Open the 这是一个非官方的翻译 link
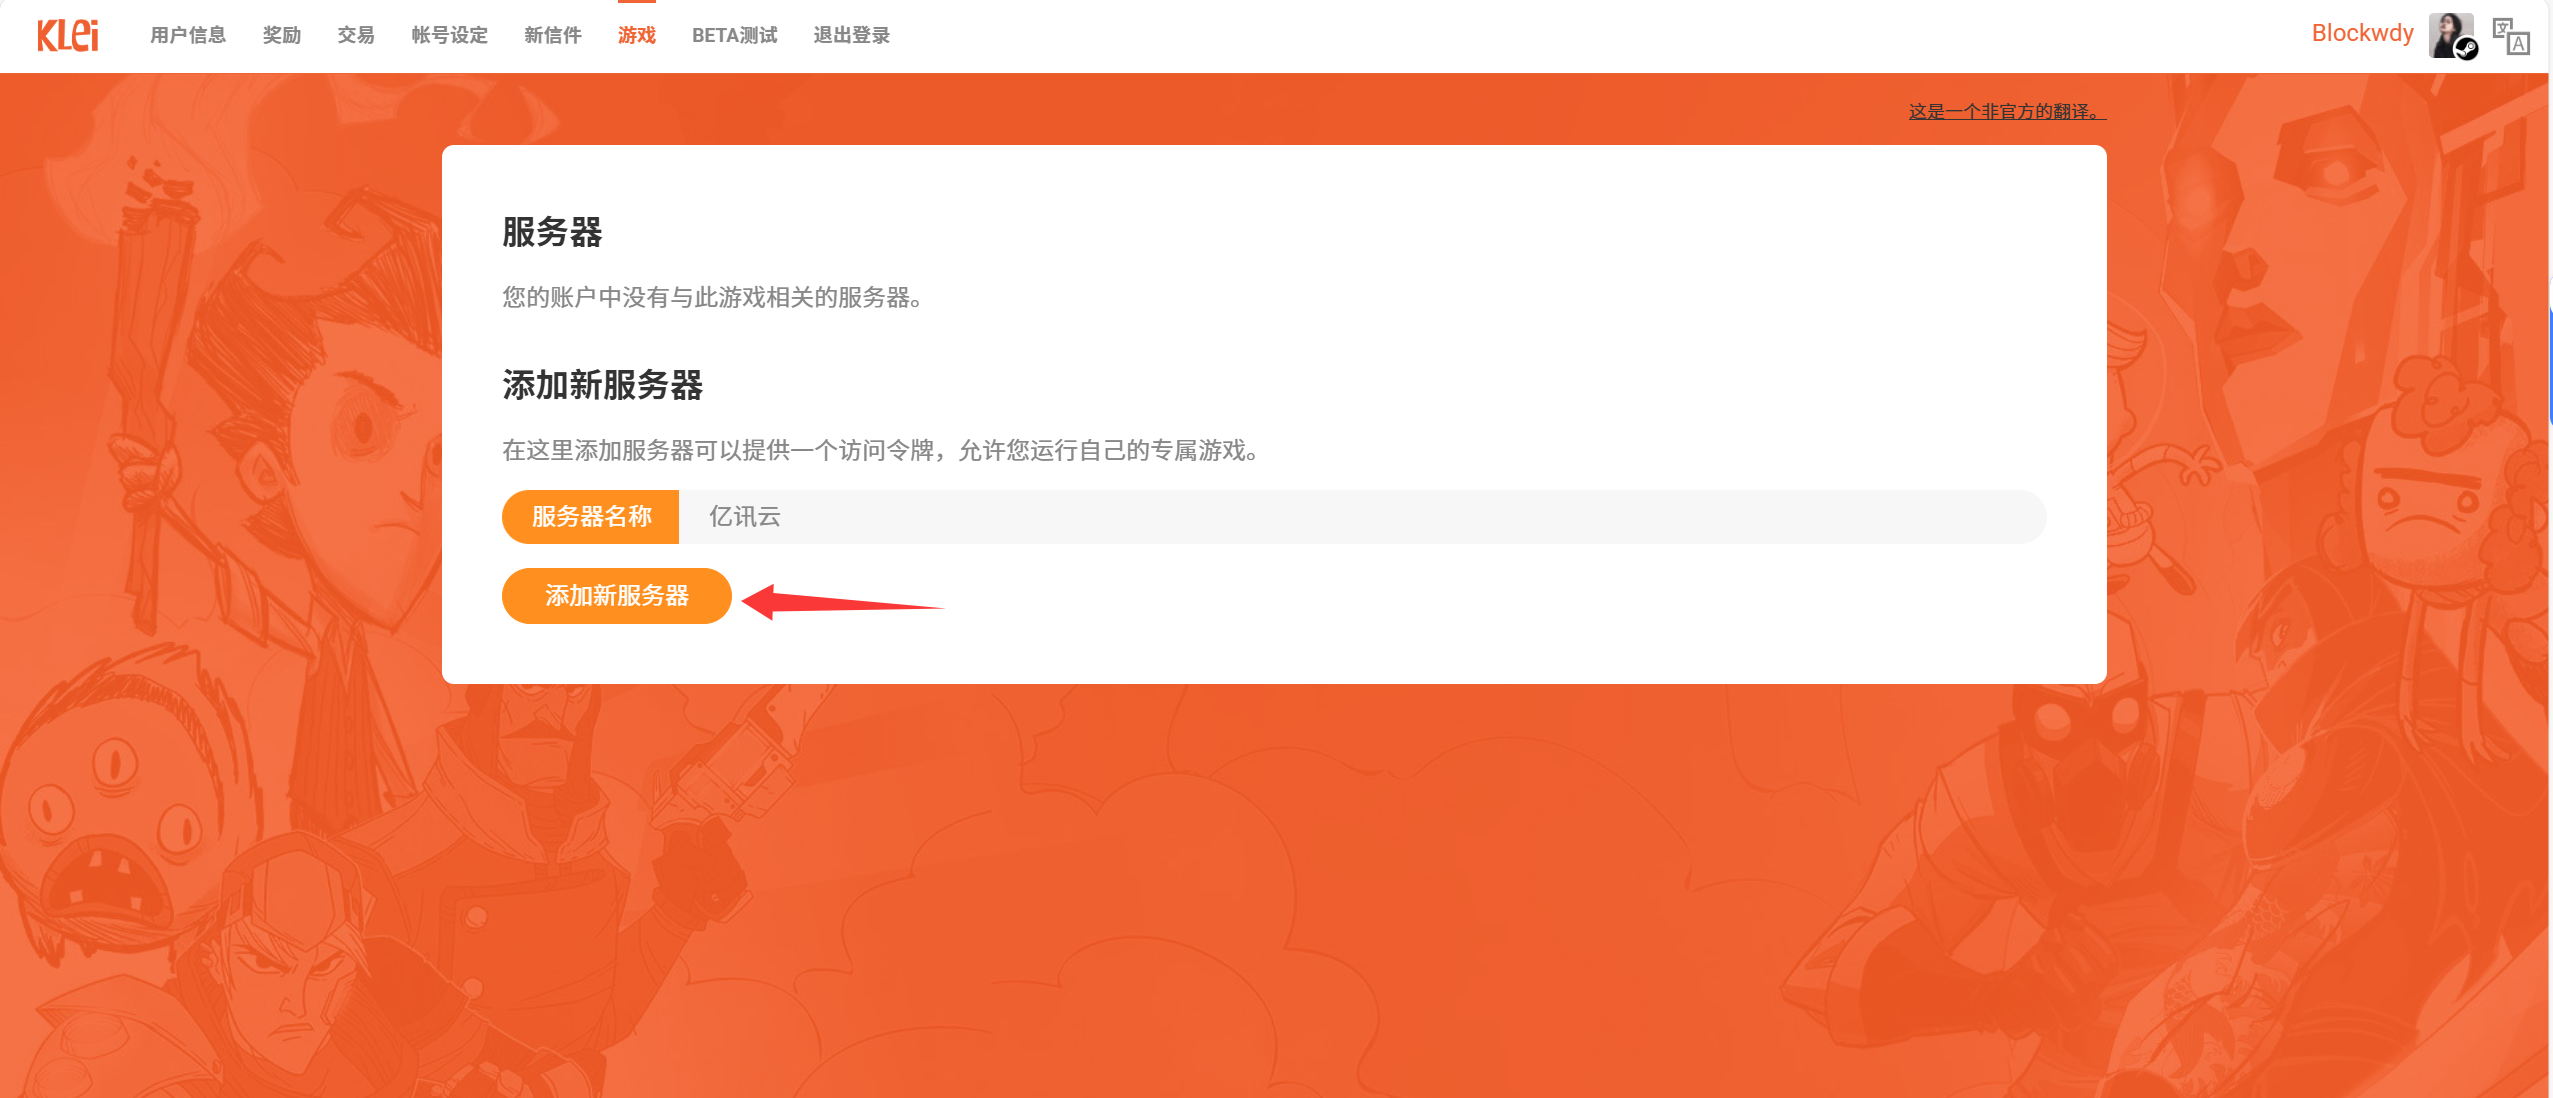Viewport: 2553px width, 1098px height. tap(2007, 111)
